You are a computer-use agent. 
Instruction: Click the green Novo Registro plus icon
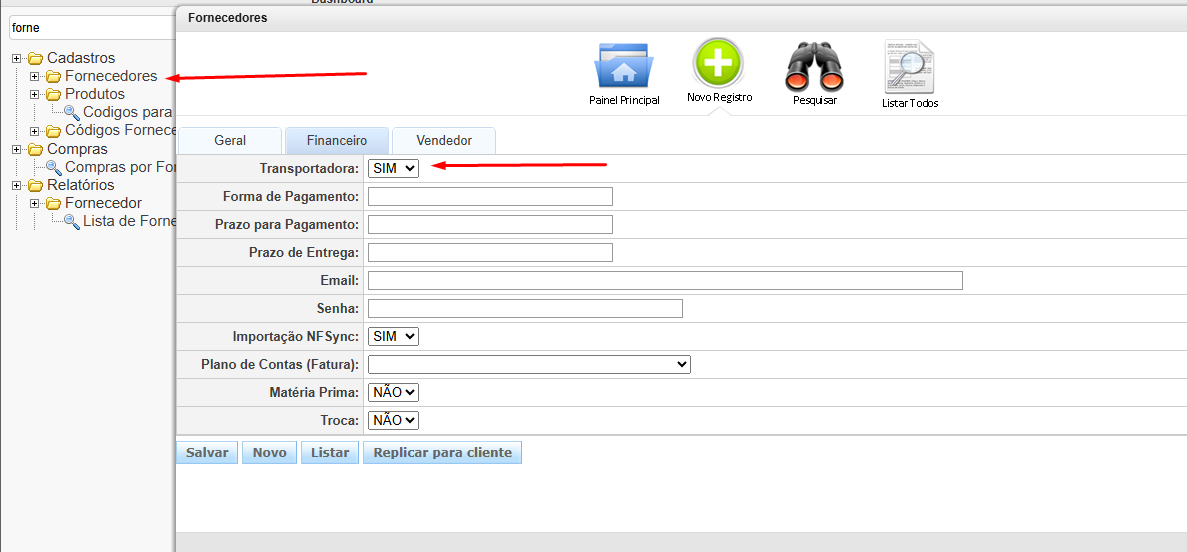[x=718, y=63]
